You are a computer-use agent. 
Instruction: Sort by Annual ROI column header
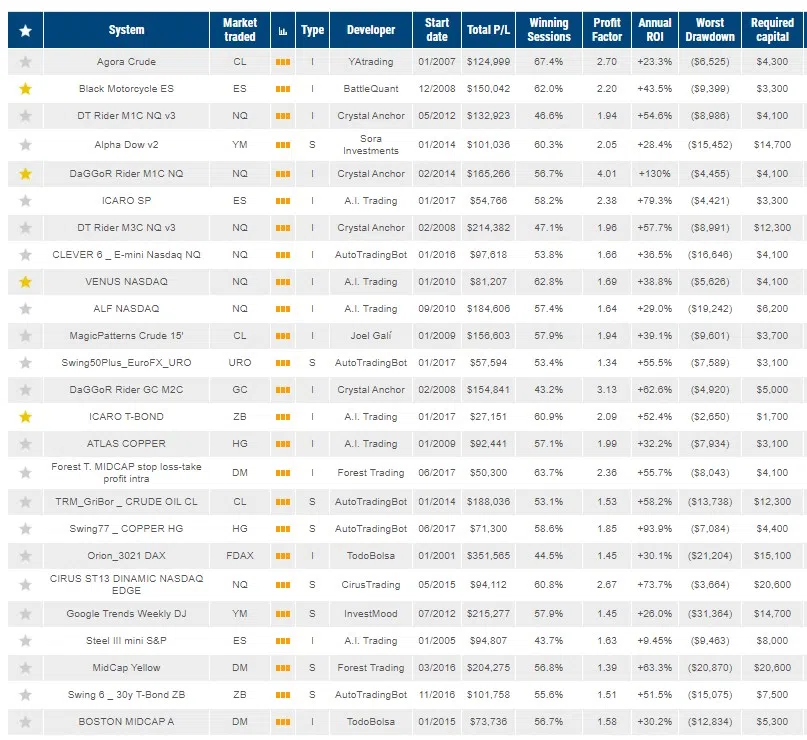click(655, 30)
